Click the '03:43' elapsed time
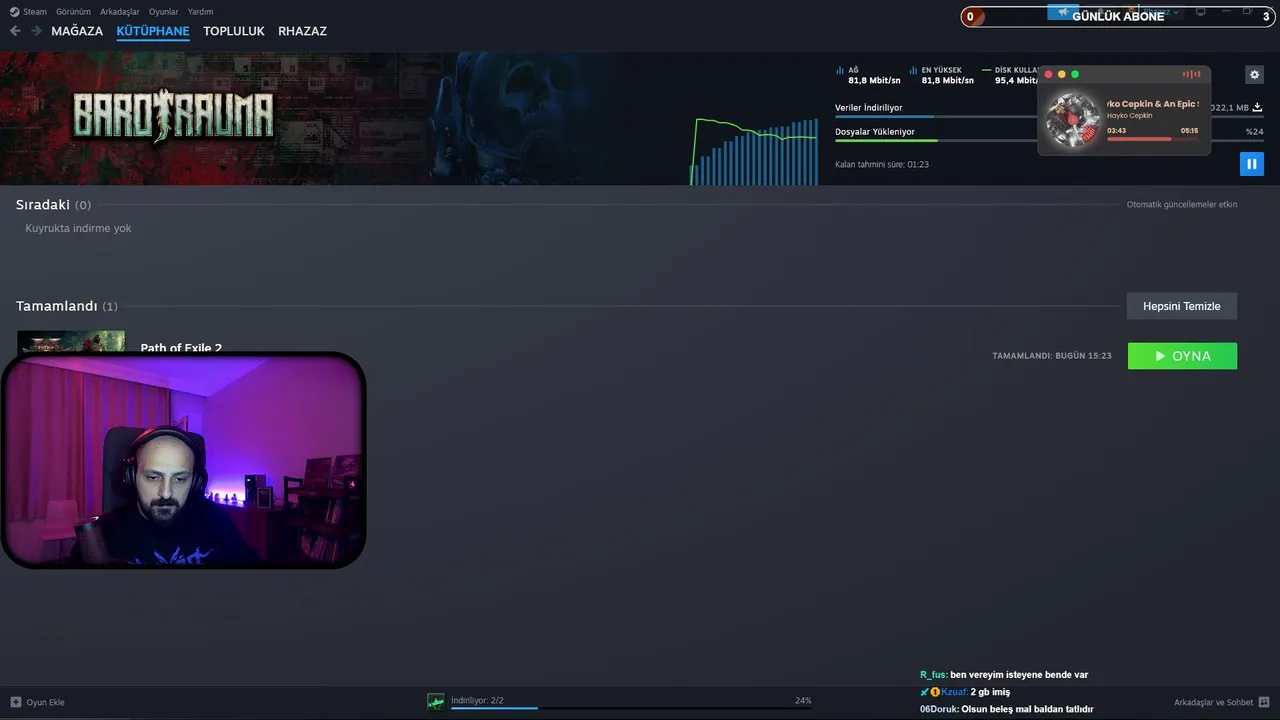 click(1116, 131)
